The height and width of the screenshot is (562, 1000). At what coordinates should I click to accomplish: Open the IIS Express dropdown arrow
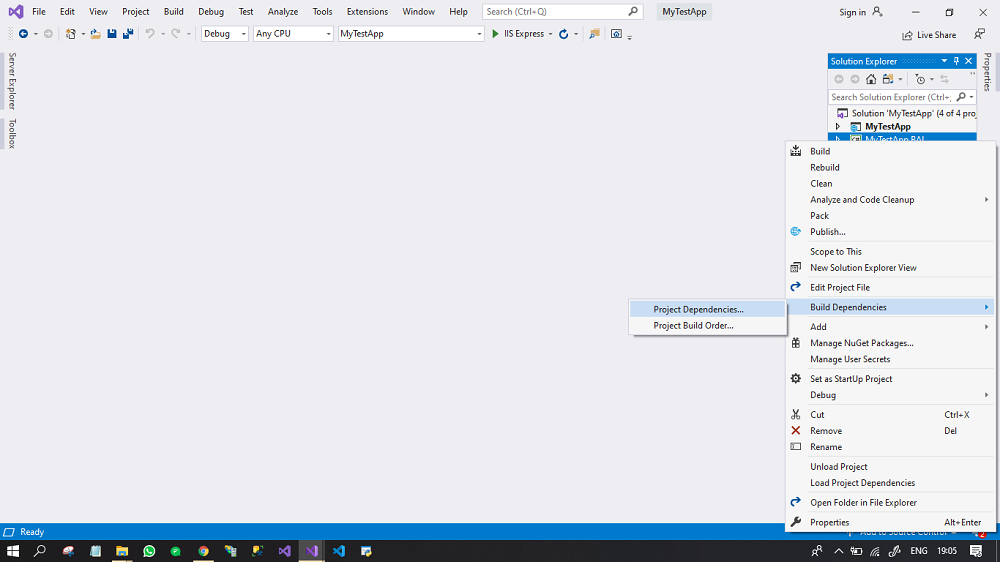(550, 34)
